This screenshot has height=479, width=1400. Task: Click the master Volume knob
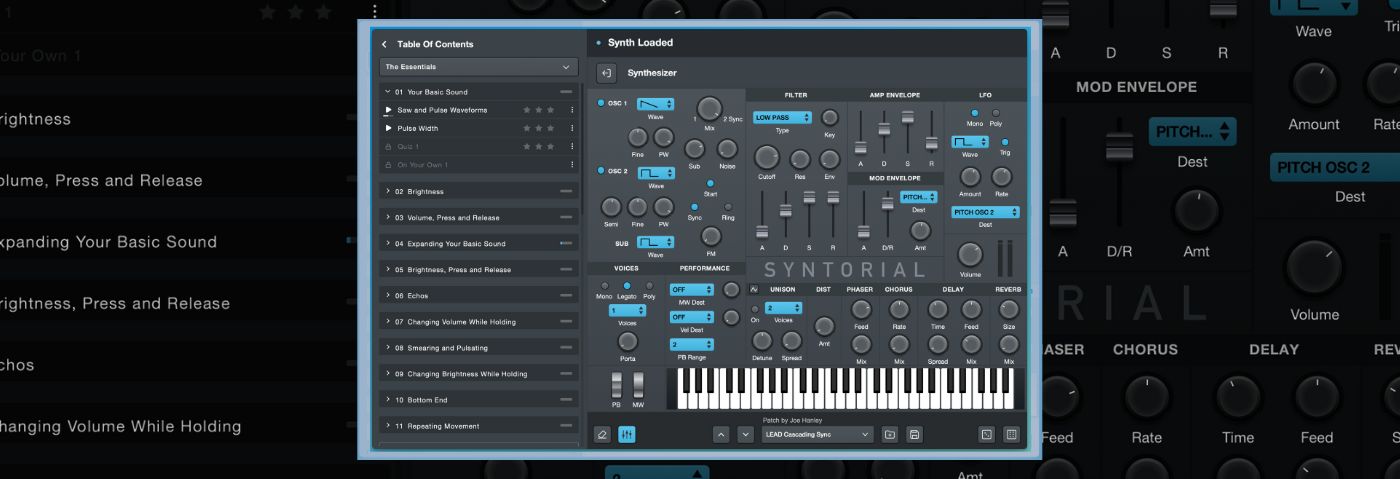pos(970,254)
